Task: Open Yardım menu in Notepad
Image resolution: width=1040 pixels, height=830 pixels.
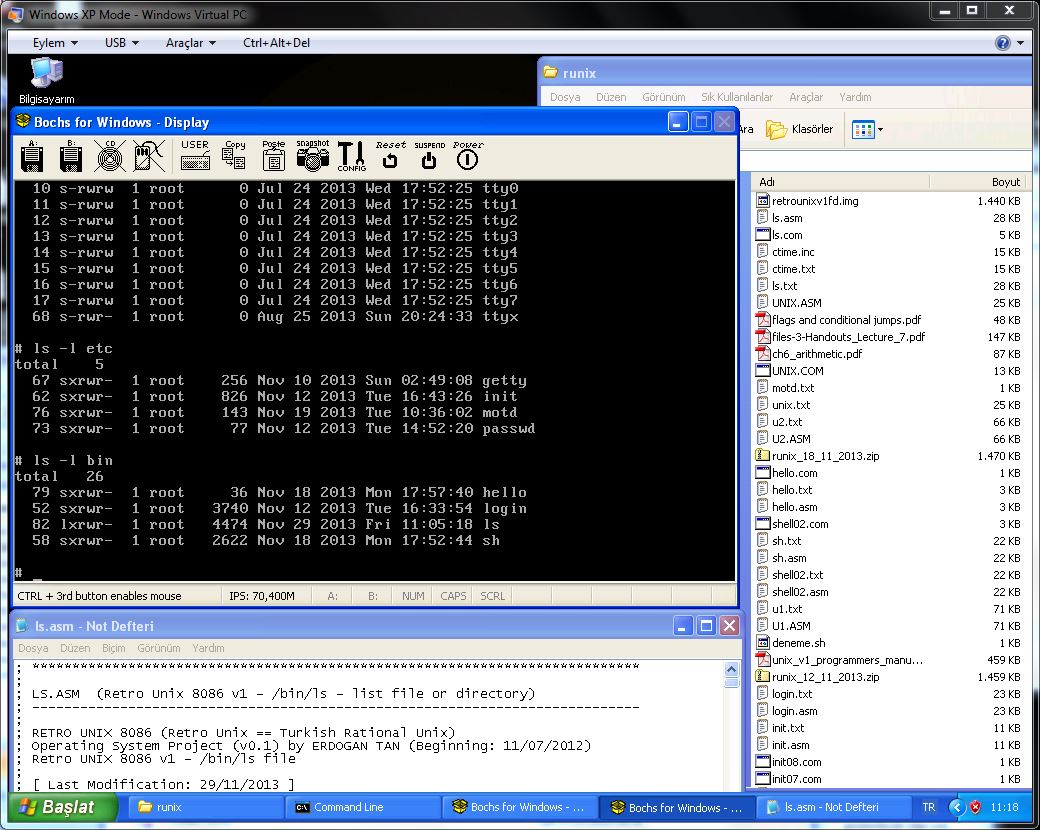Action: point(208,648)
